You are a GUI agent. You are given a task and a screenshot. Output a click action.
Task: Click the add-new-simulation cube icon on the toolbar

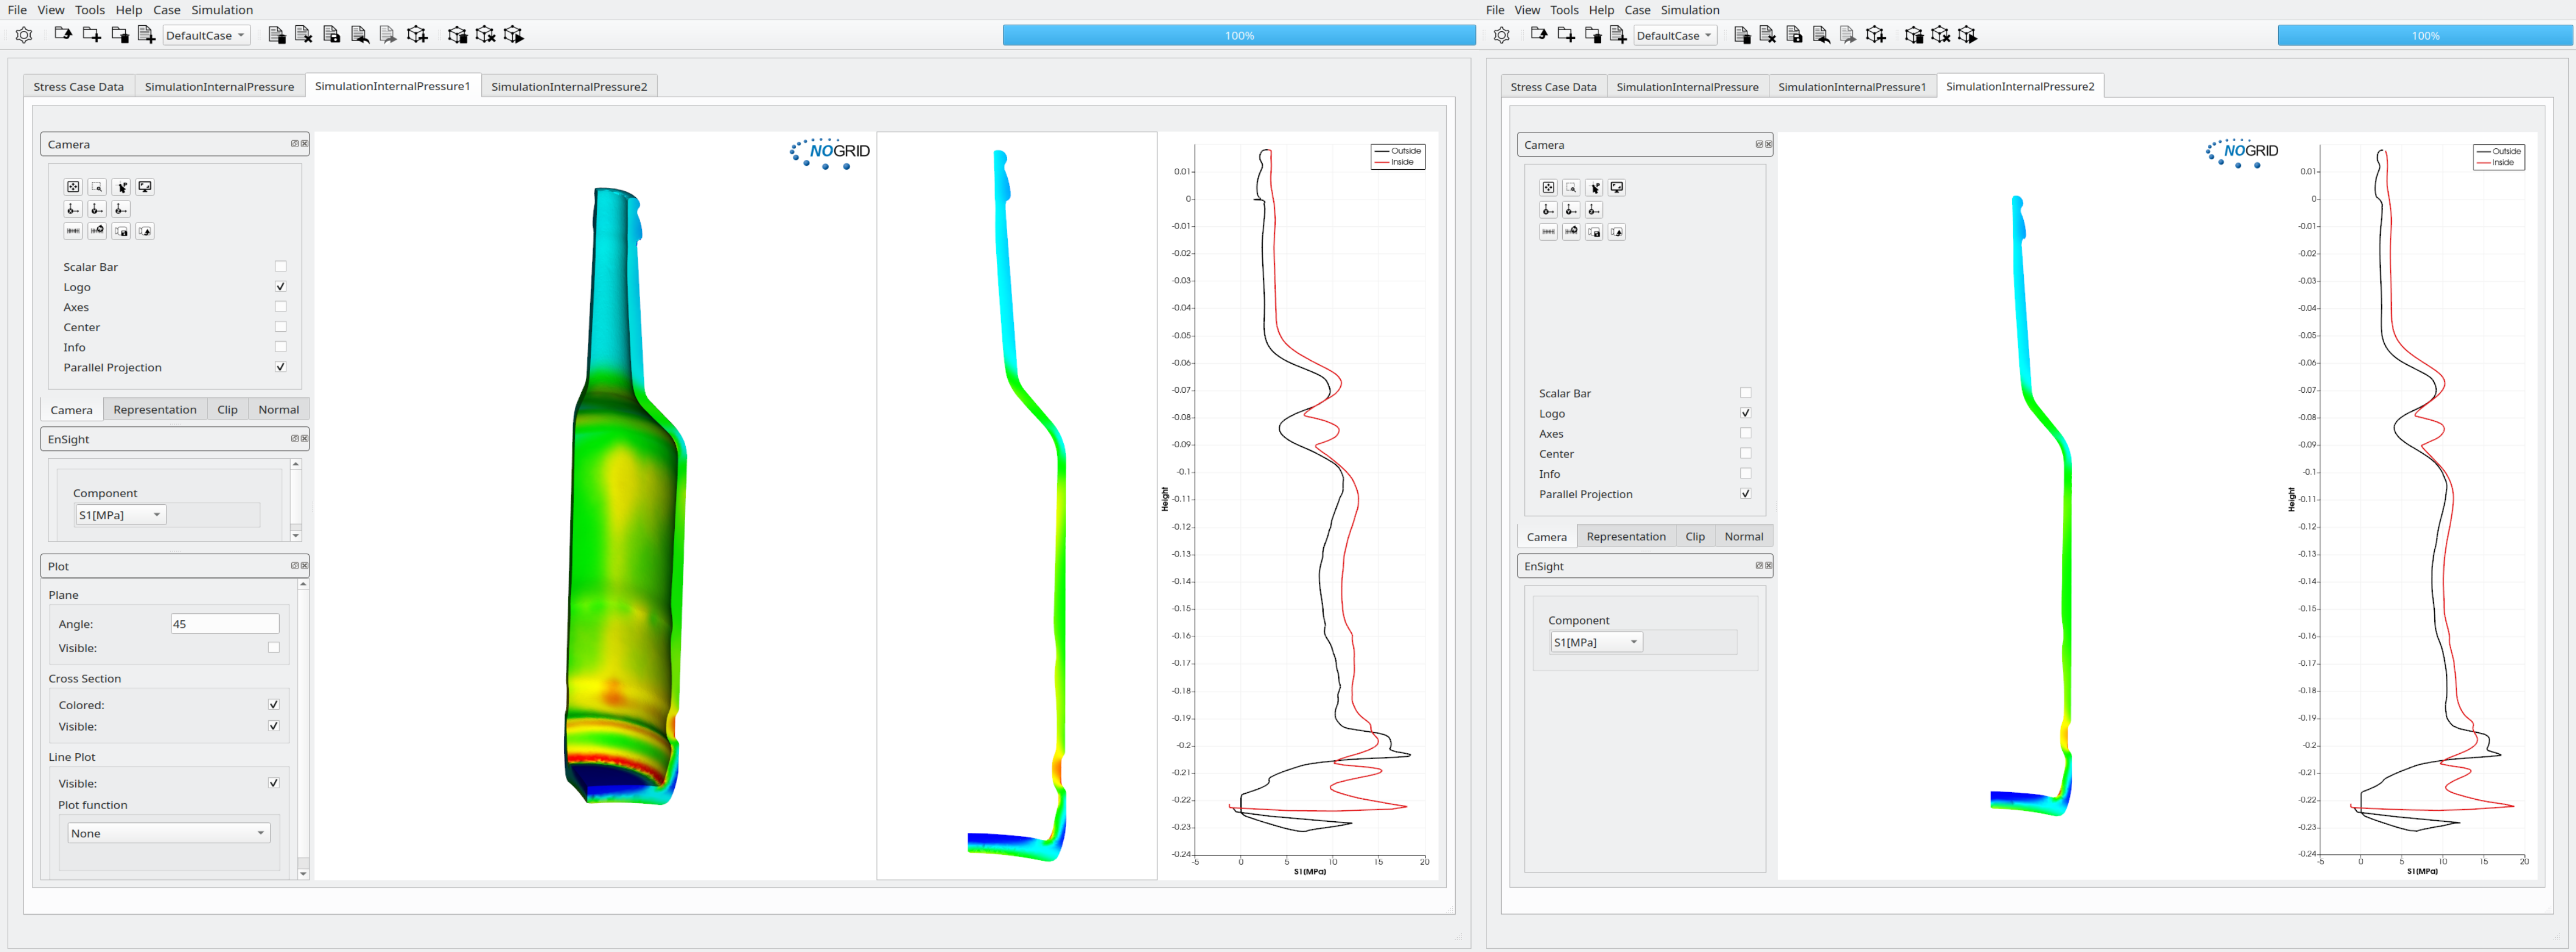tap(418, 35)
